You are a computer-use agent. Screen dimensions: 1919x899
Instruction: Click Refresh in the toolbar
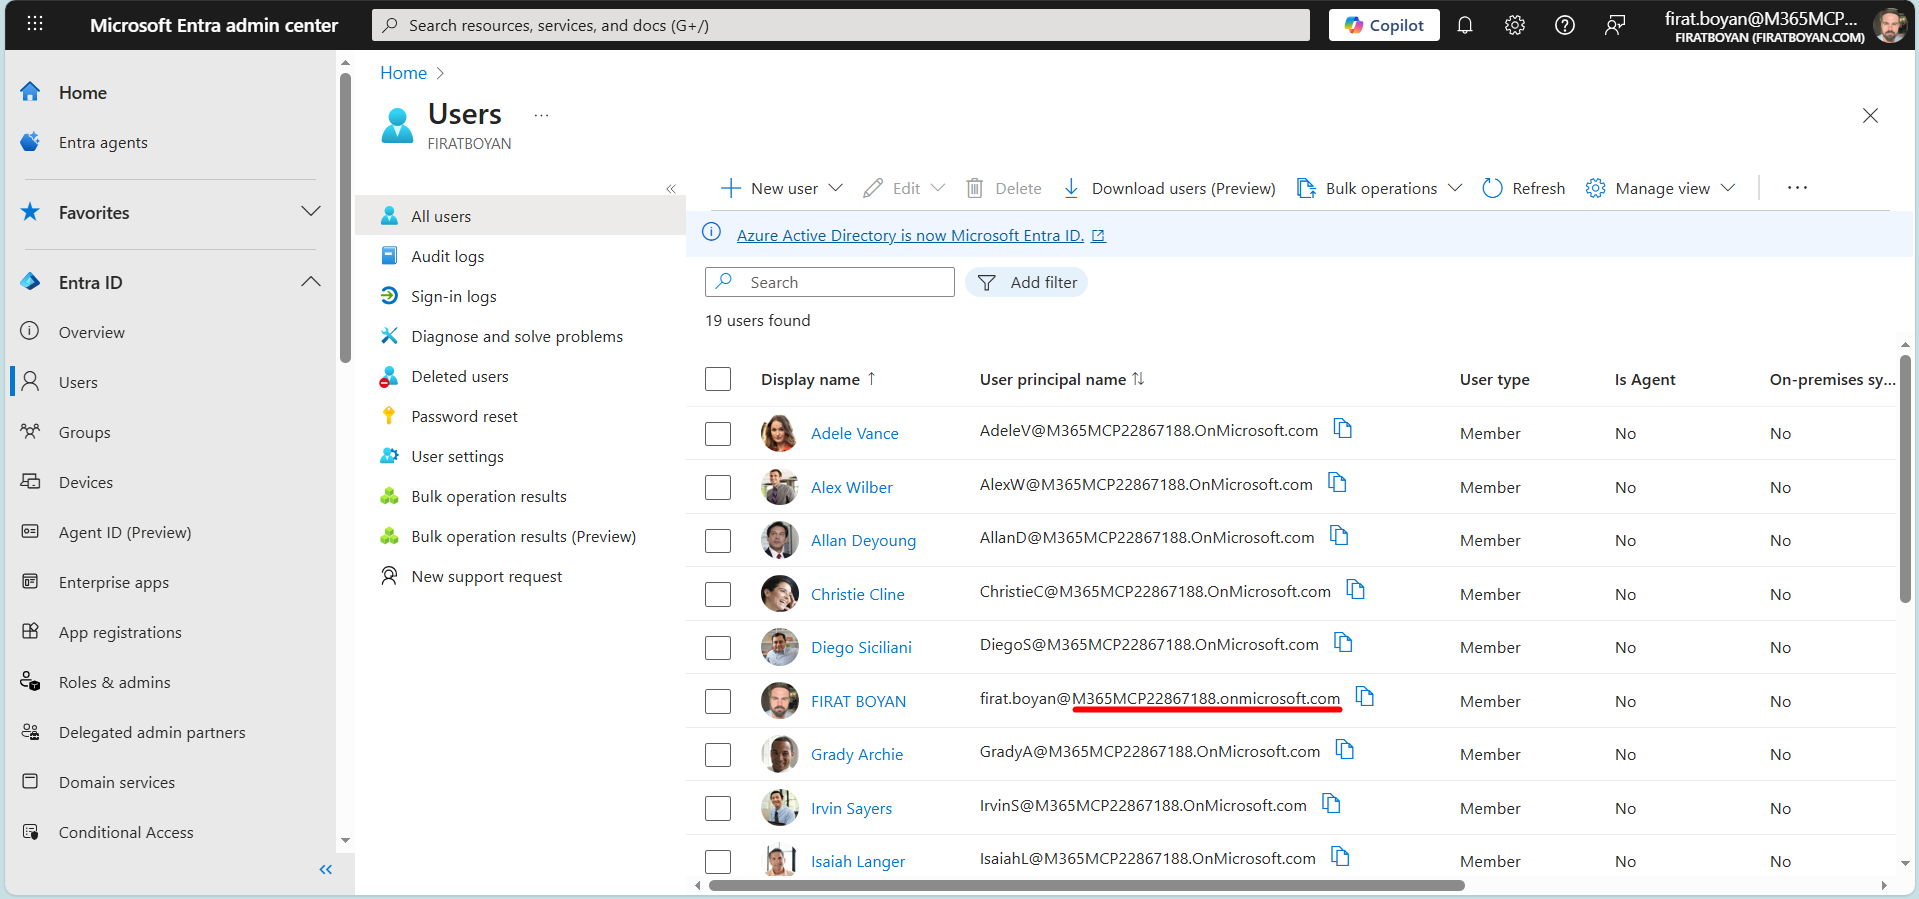click(x=1523, y=188)
